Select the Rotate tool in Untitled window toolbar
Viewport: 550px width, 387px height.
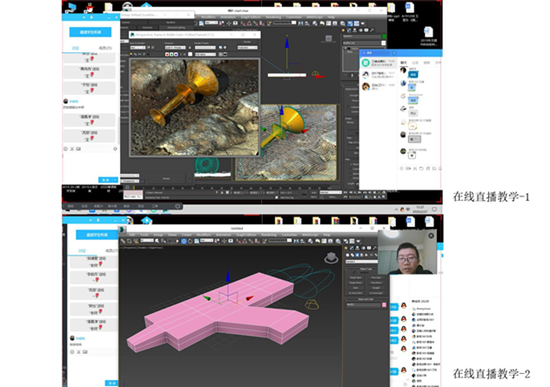[190, 241]
